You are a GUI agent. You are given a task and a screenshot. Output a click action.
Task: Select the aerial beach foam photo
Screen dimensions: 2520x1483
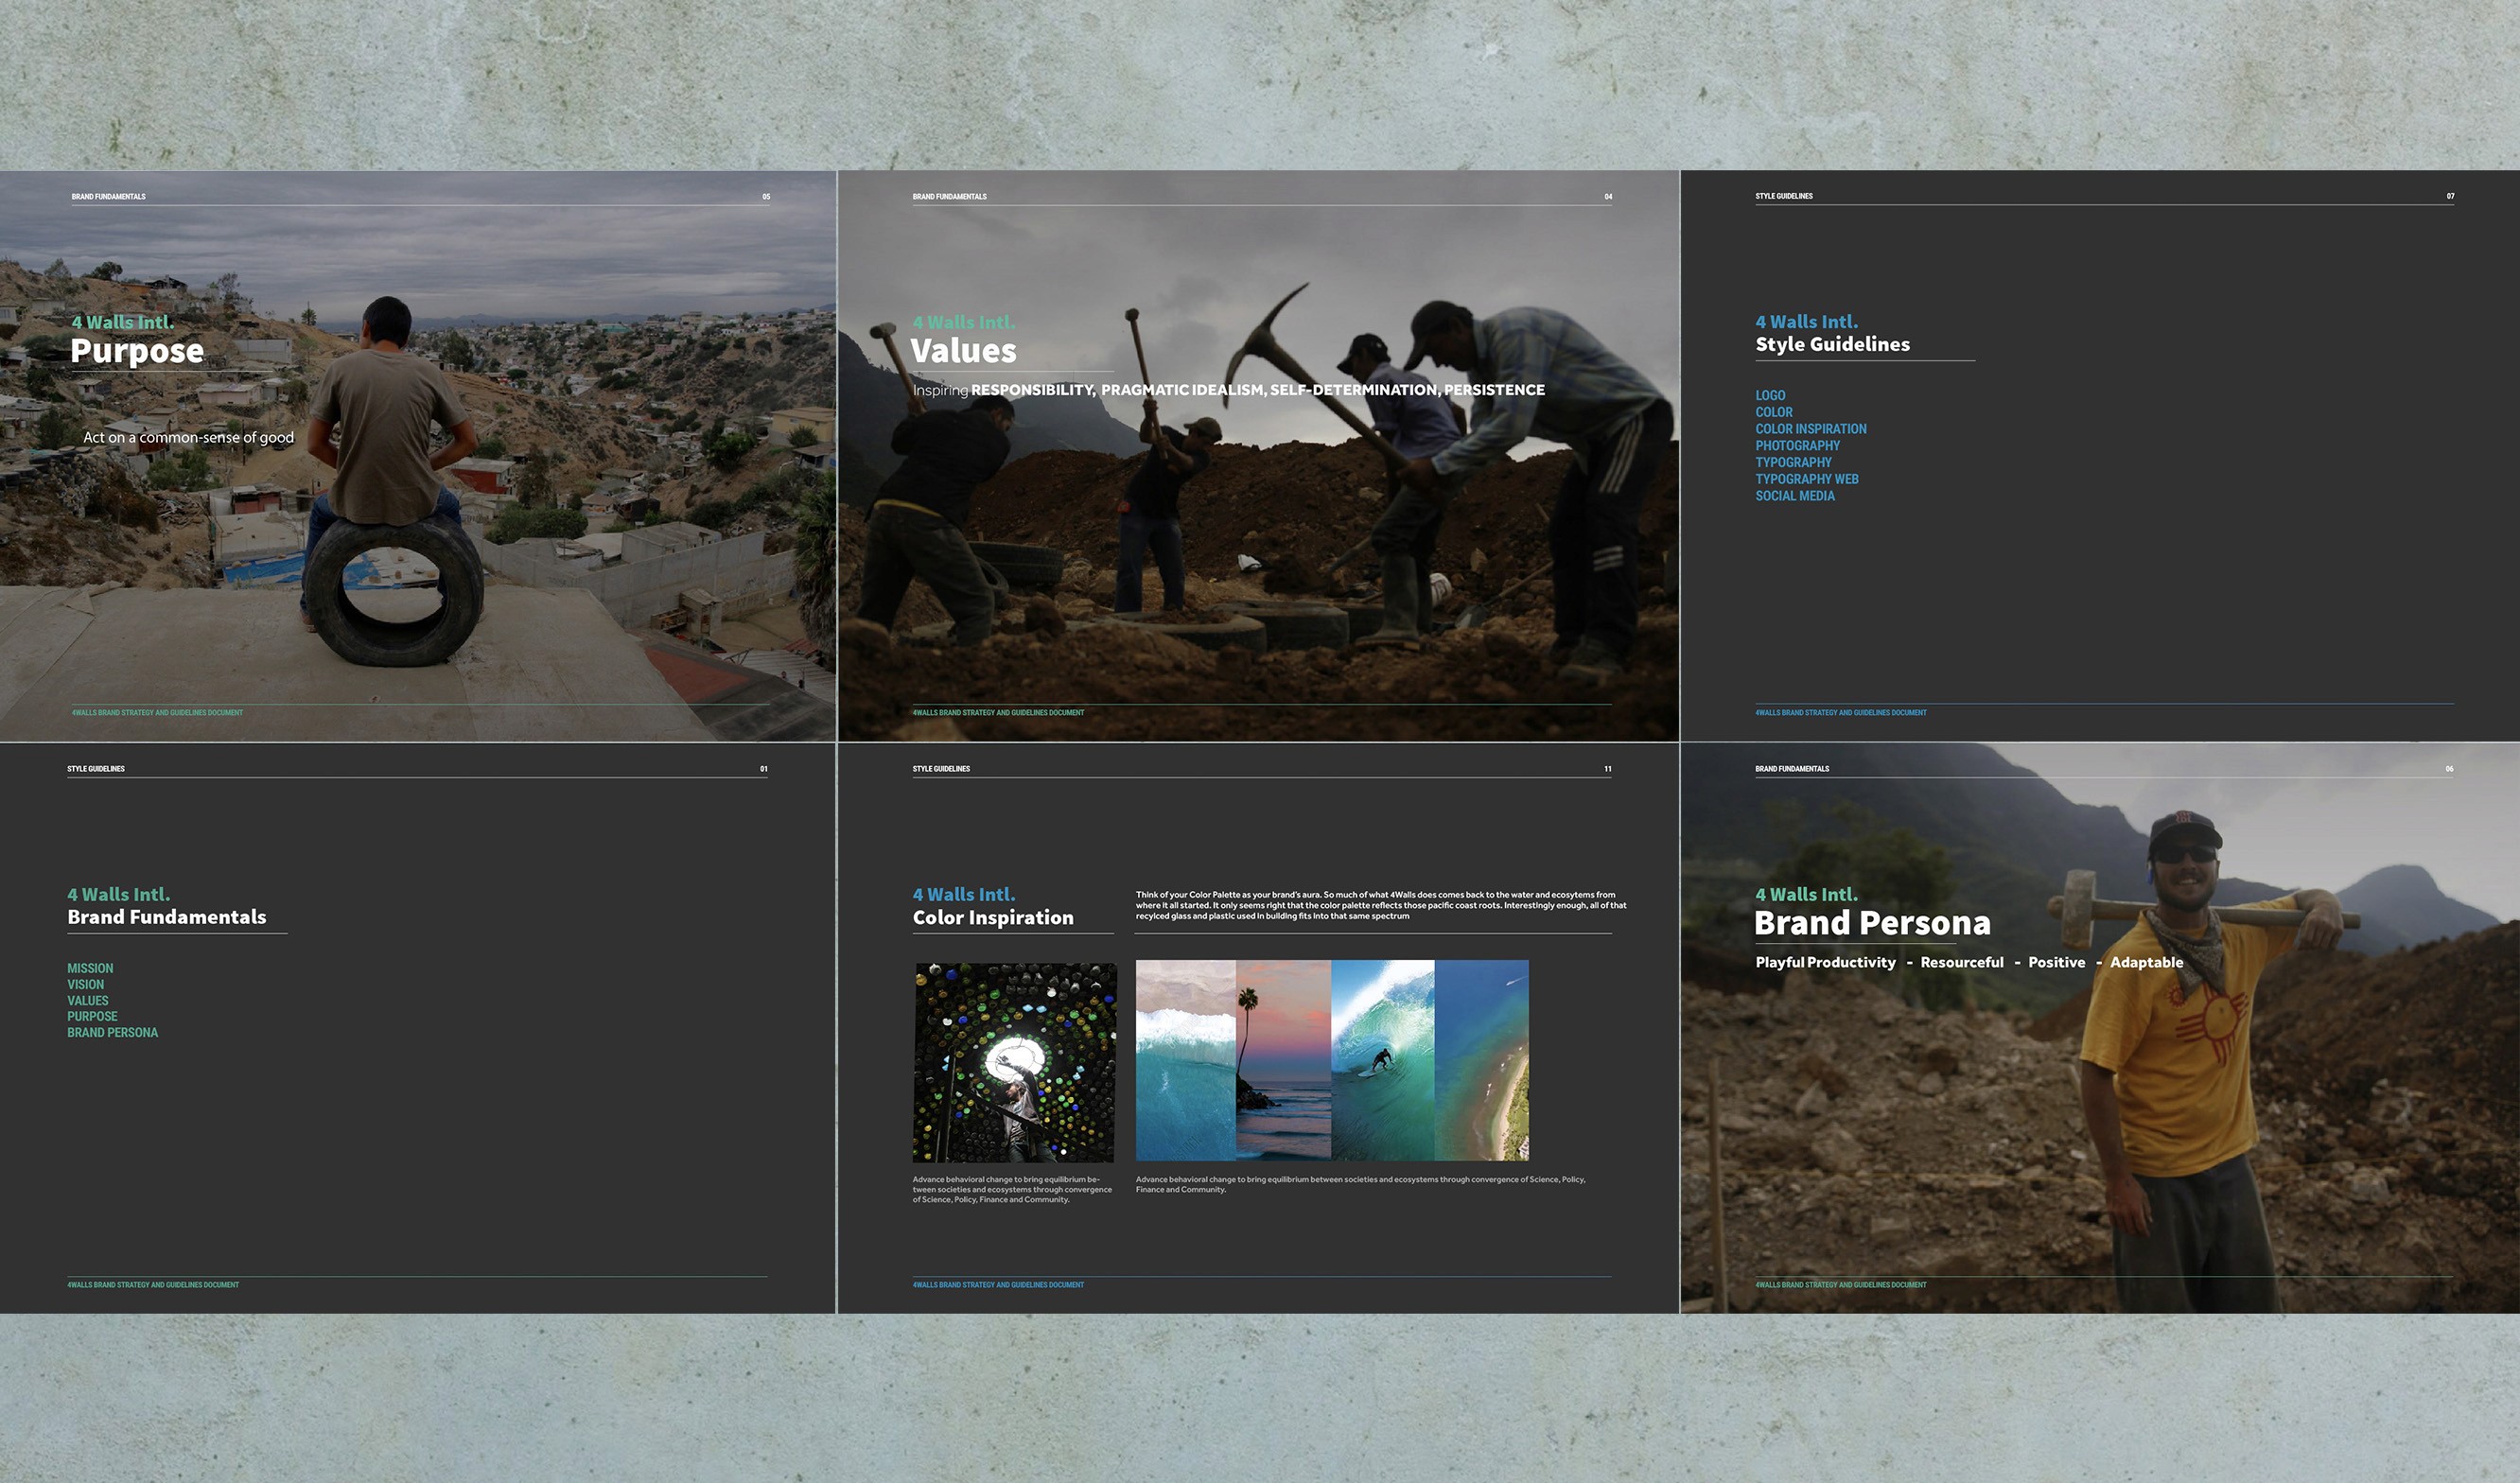1185,1060
